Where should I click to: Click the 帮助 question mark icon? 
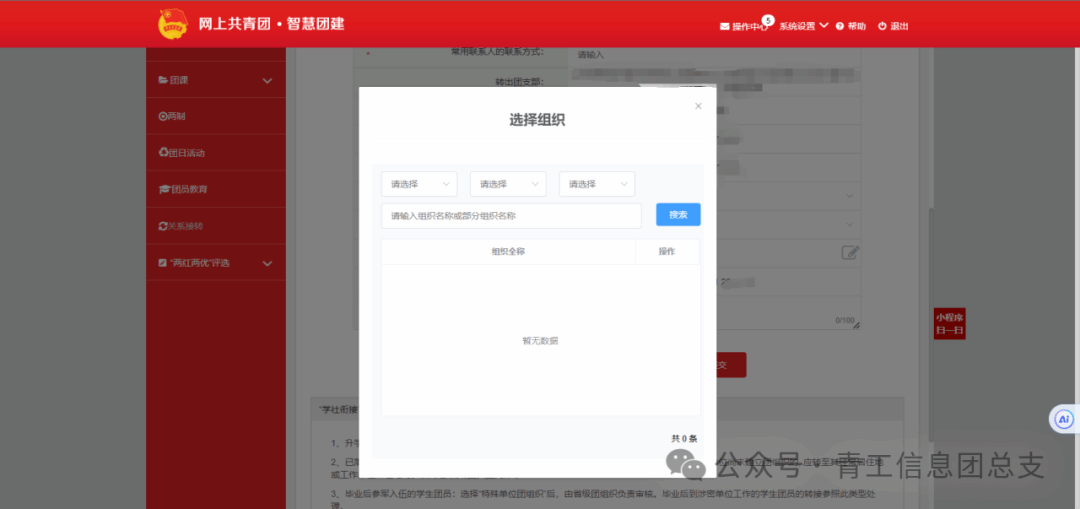coord(840,26)
